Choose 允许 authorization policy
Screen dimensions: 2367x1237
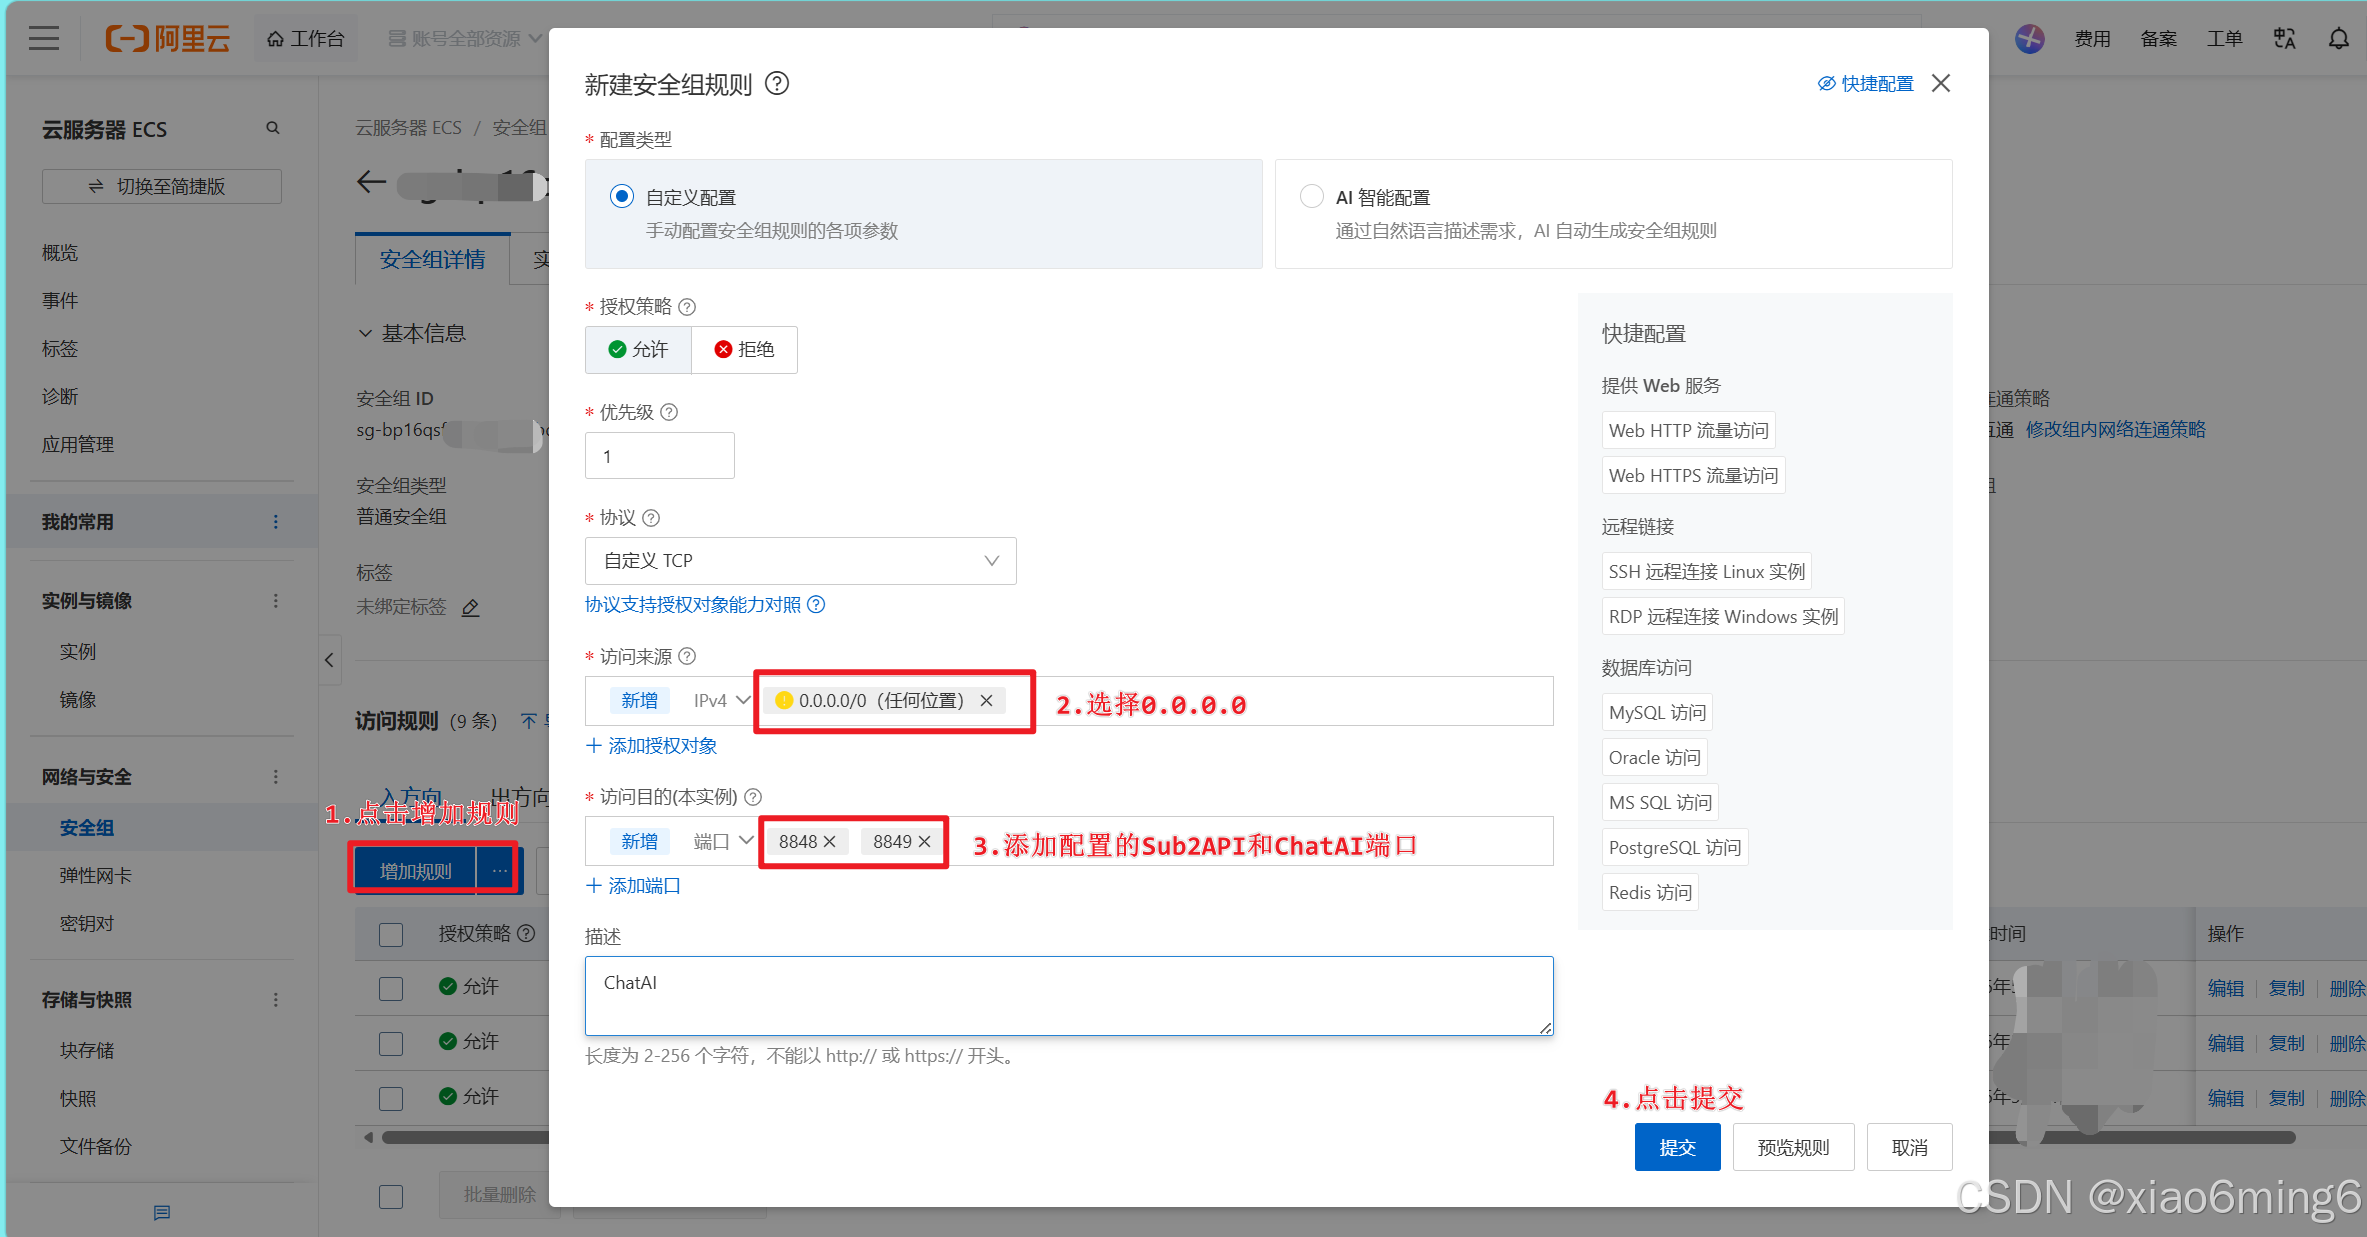(638, 350)
